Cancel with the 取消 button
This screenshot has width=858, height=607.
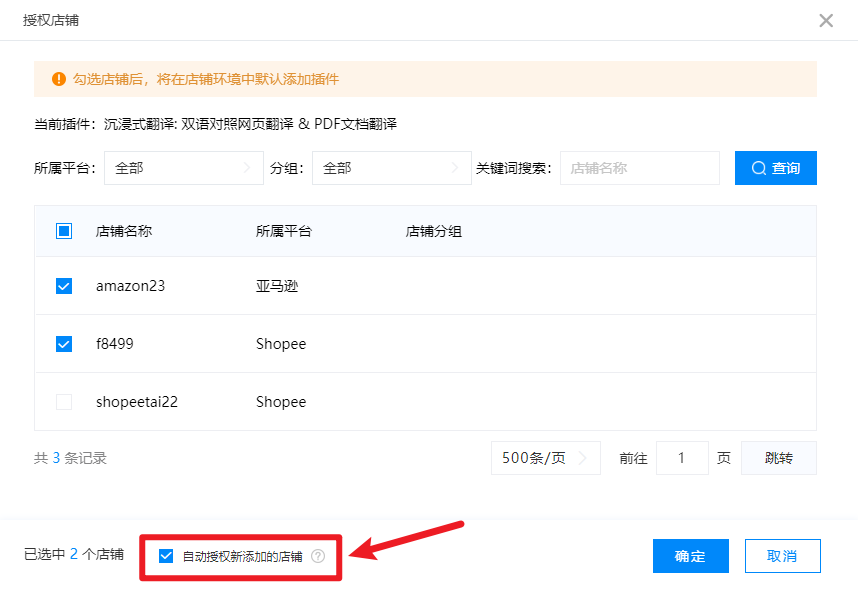click(782, 556)
